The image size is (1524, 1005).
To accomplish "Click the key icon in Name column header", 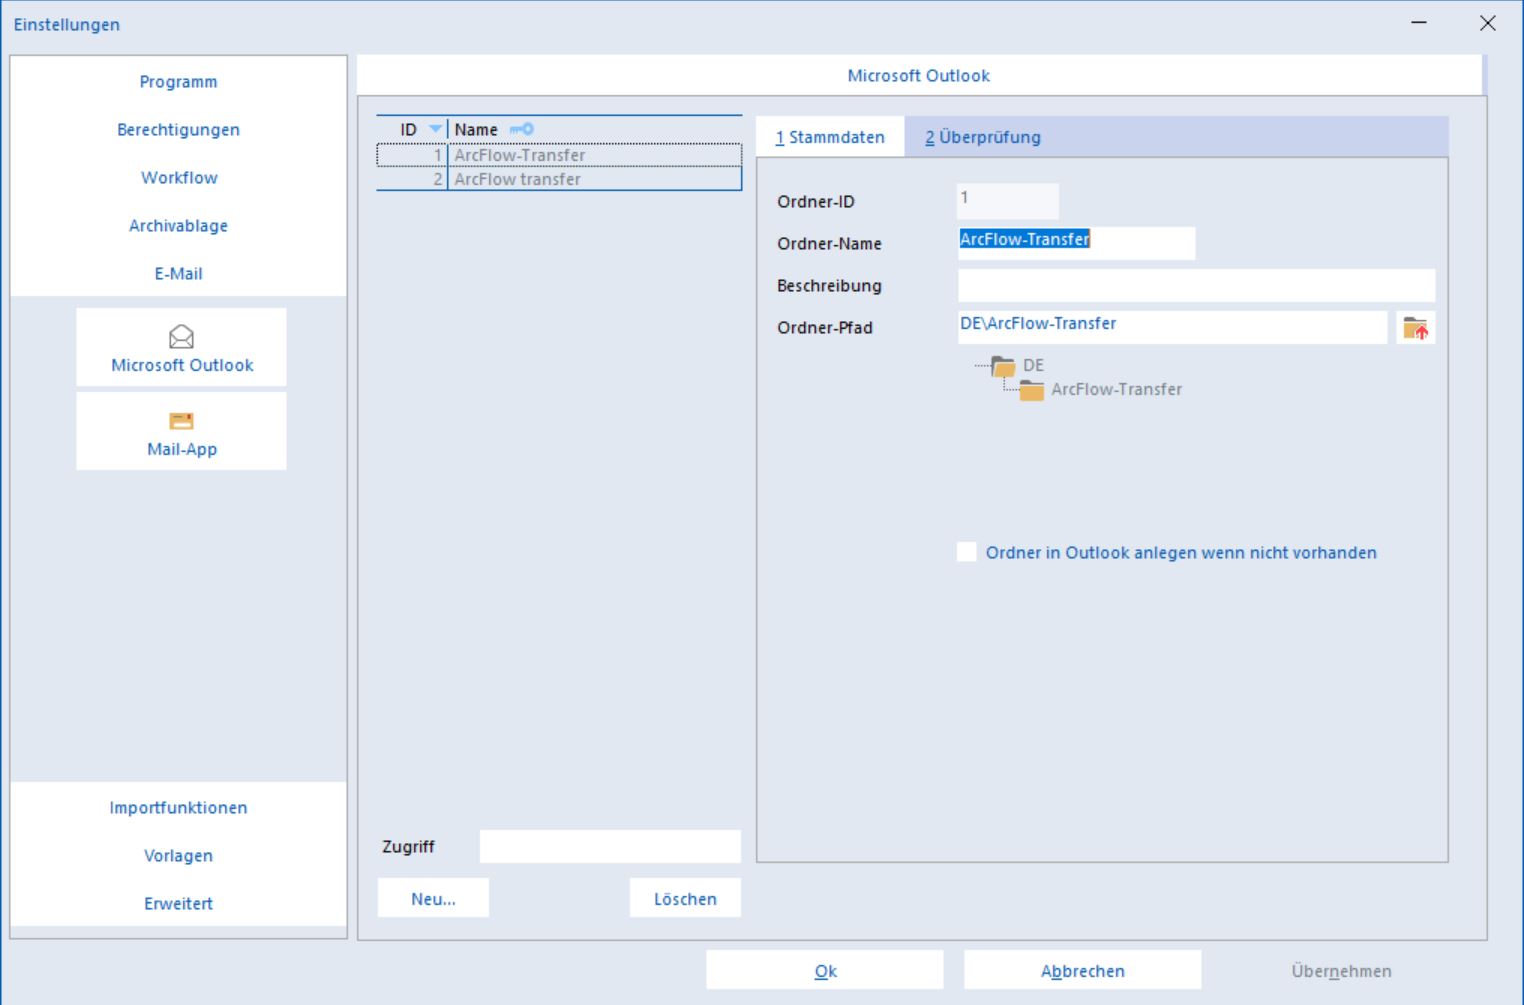I will coord(522,129).
